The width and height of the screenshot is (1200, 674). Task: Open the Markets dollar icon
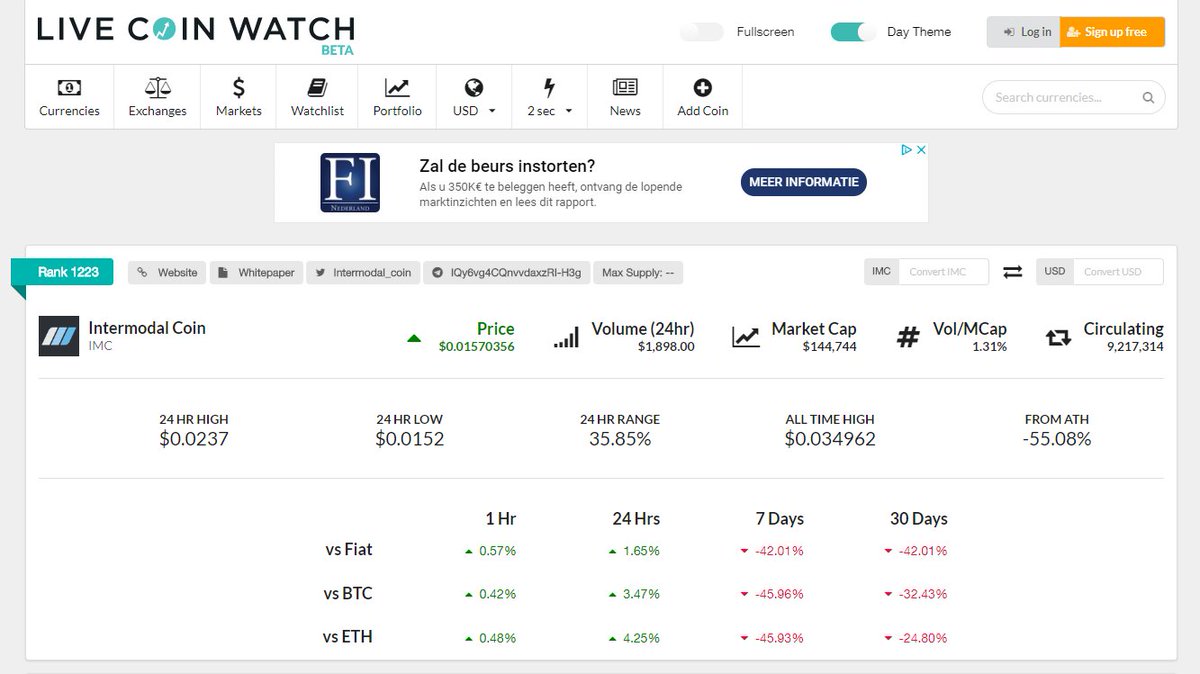pyautogui.click(x=239, y=87)
